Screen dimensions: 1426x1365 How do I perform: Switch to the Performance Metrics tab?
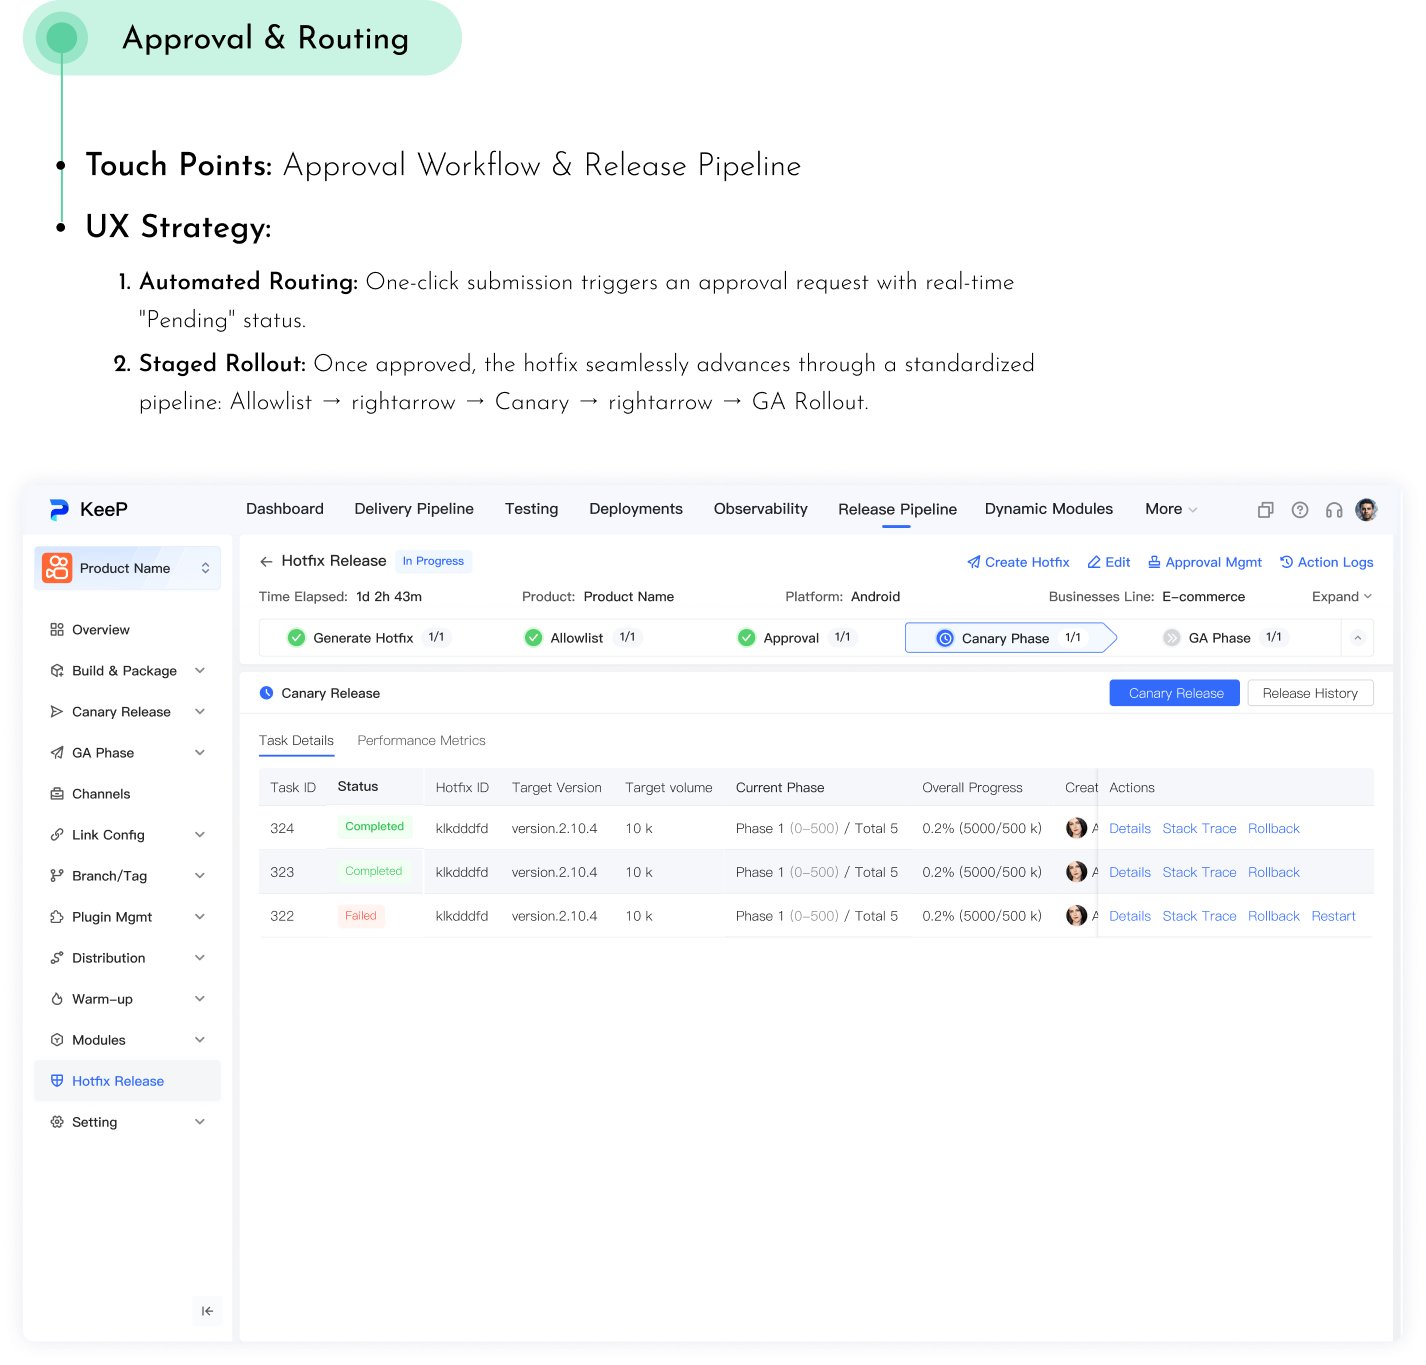click(x=421, y=741)
